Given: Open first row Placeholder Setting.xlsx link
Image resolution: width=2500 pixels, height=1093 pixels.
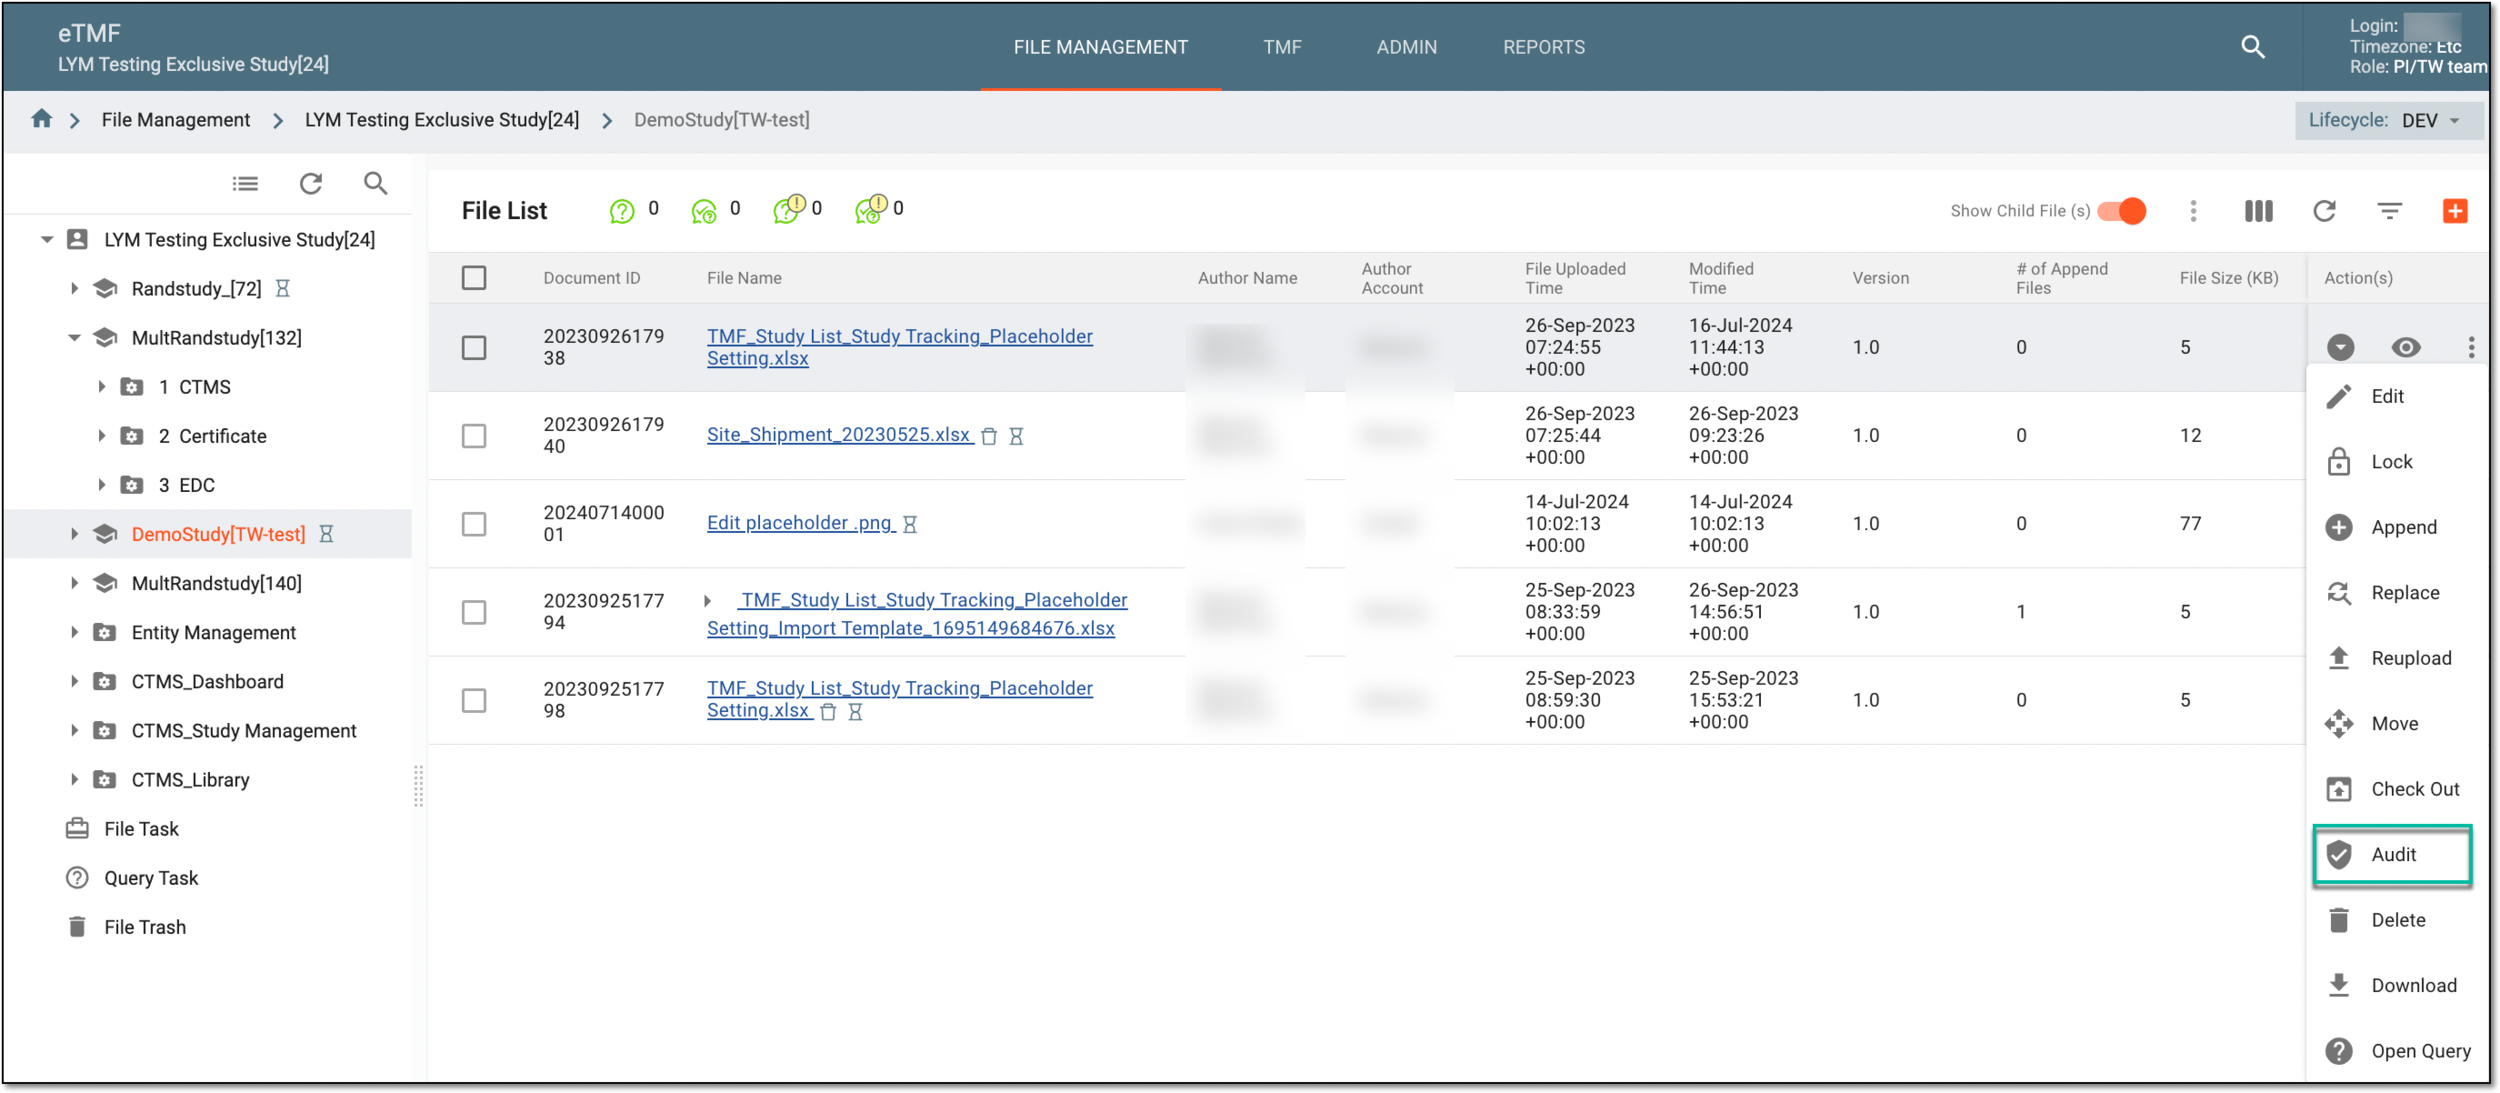Looking at the screenshot, I should tap(900, 347).
